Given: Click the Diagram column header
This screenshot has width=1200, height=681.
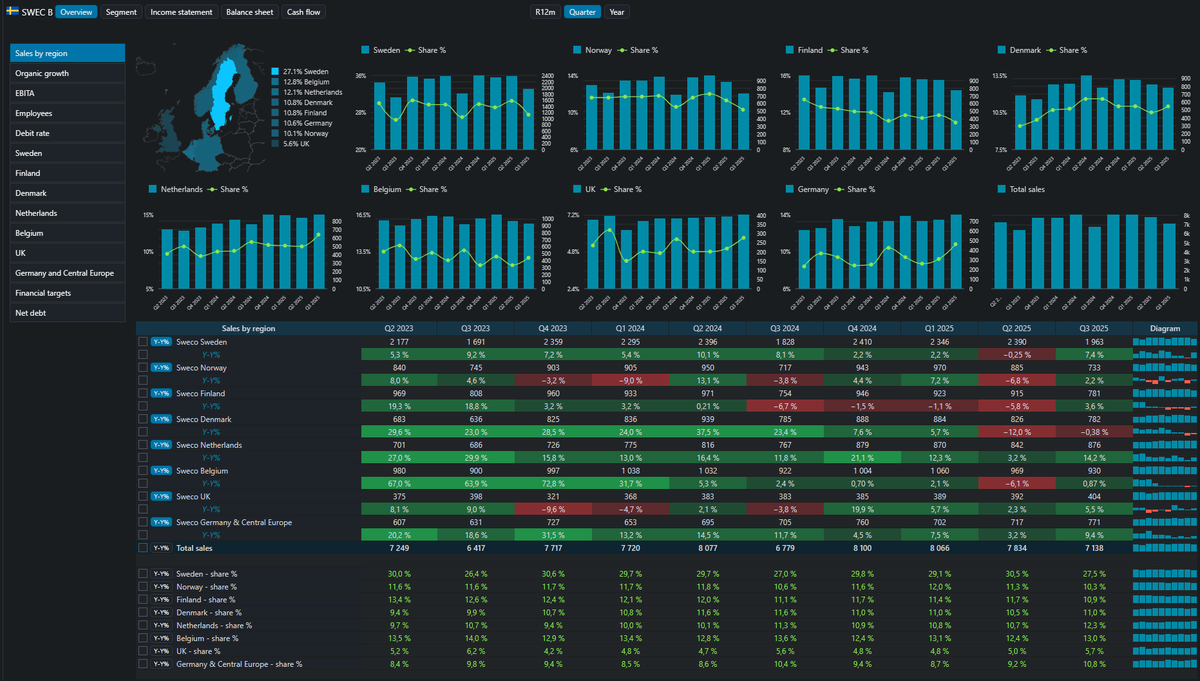Looking at the screenshot, I should (x=1165, y=328).
